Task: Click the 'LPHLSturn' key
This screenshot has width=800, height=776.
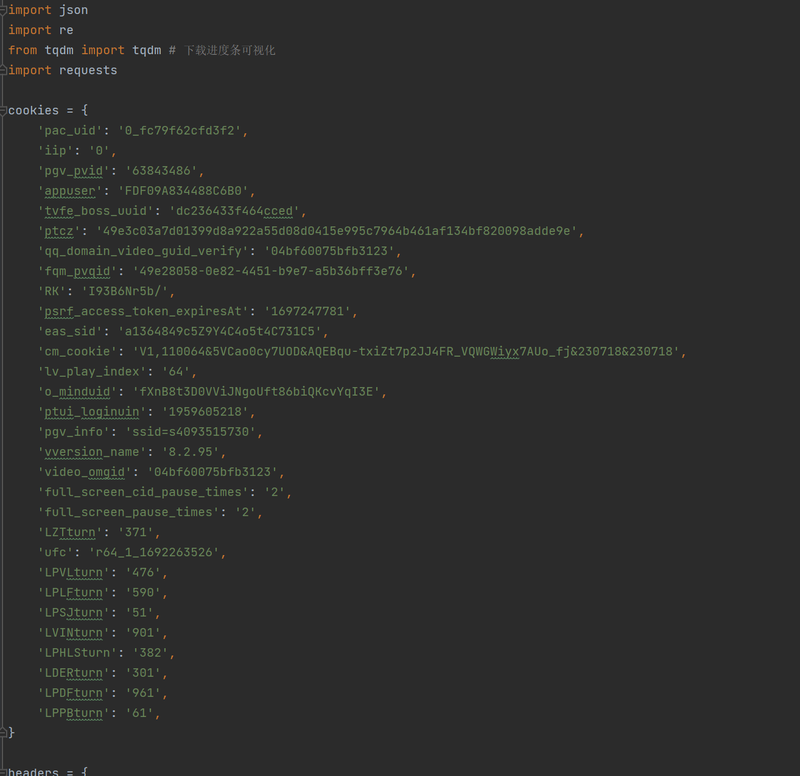Action: pos(77,653)
